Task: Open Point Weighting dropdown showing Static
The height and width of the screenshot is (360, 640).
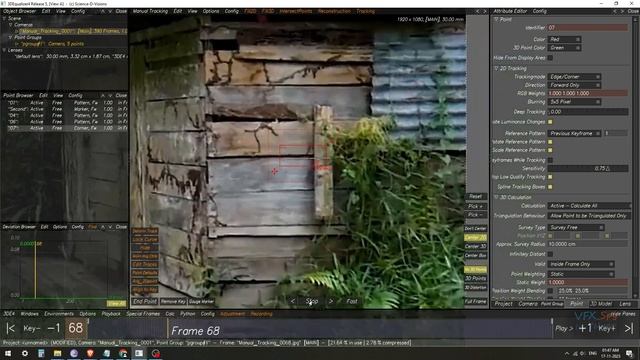Action: pyautogui.click(x=581, y=274)
